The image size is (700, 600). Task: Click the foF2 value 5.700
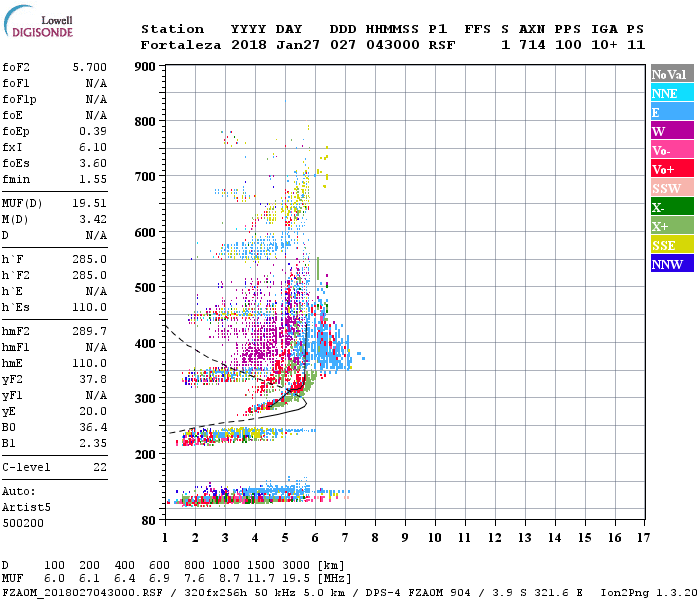pos(90,67)
